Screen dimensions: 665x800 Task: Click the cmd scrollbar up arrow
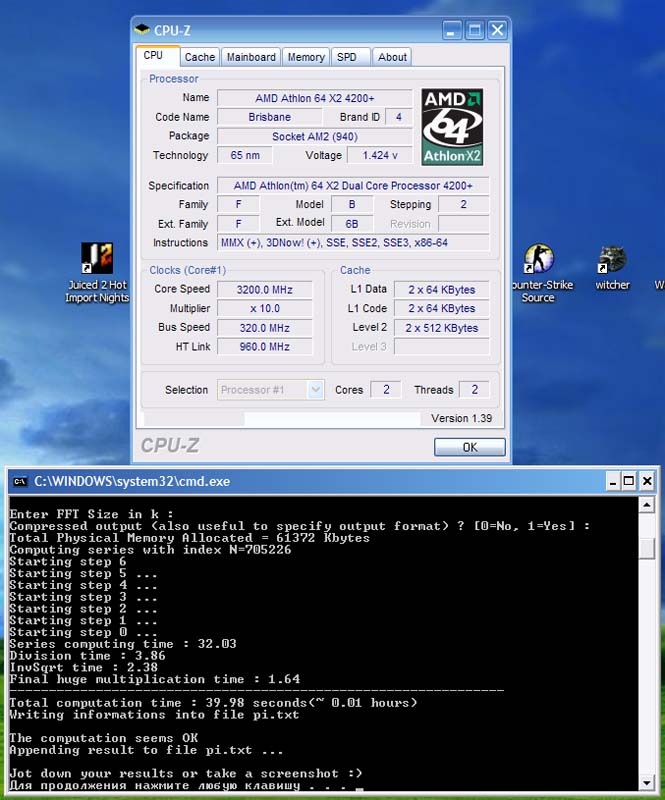647,505
